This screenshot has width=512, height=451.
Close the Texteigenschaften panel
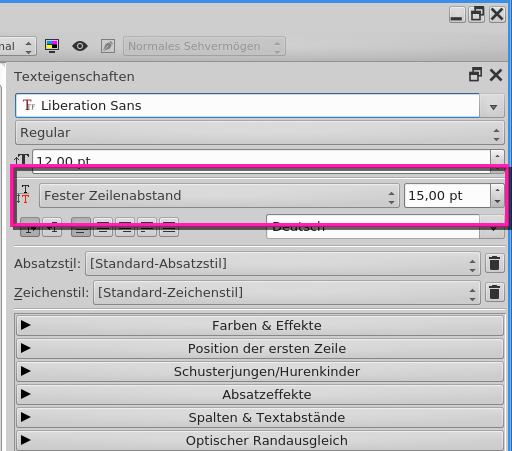click(496, 75)
